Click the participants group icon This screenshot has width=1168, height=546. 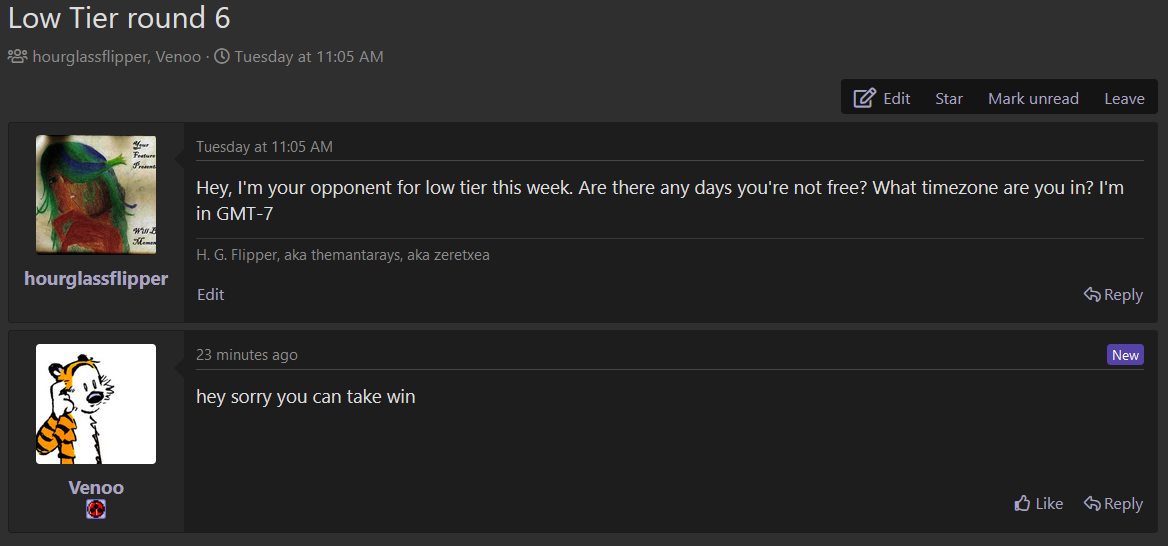click(x=18, y=56)
